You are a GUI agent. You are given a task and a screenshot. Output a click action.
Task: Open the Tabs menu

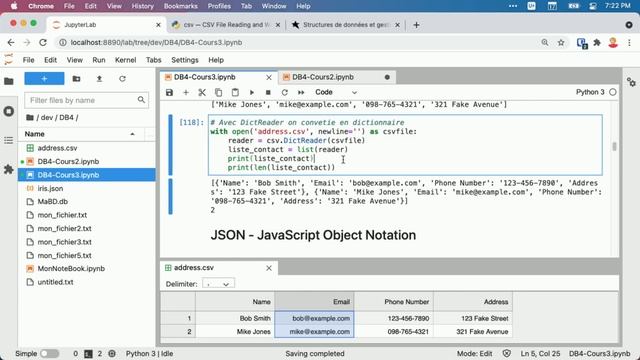pos(153,60)
